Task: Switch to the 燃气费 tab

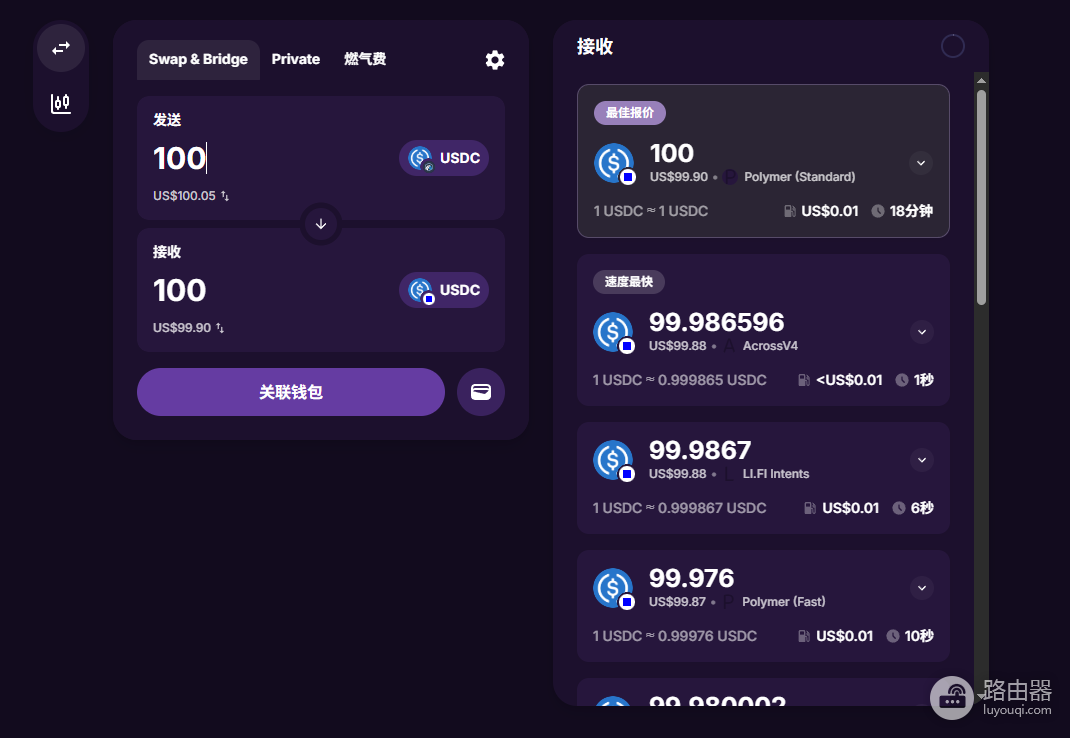Action: tap(365, 59)
